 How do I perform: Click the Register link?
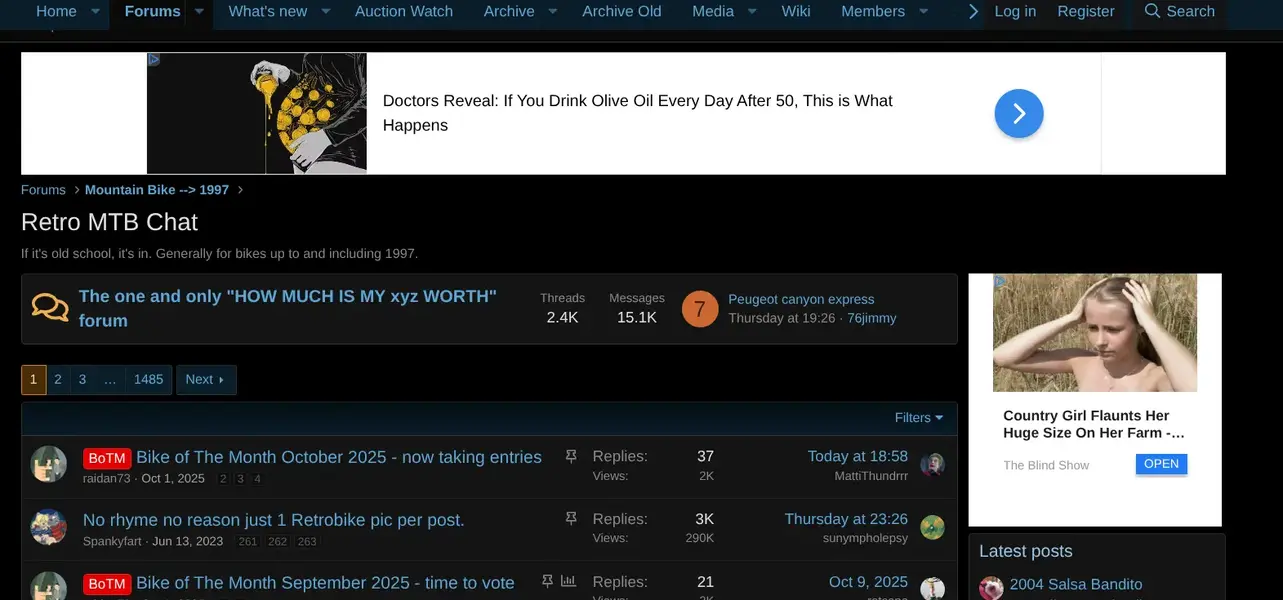1085,11
